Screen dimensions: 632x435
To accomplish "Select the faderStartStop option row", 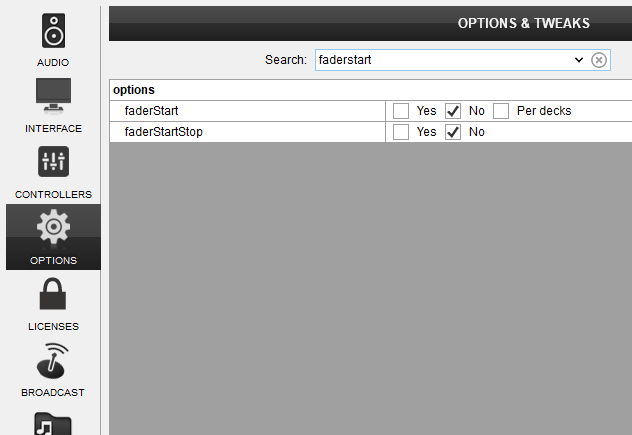I will coord(370,132).
